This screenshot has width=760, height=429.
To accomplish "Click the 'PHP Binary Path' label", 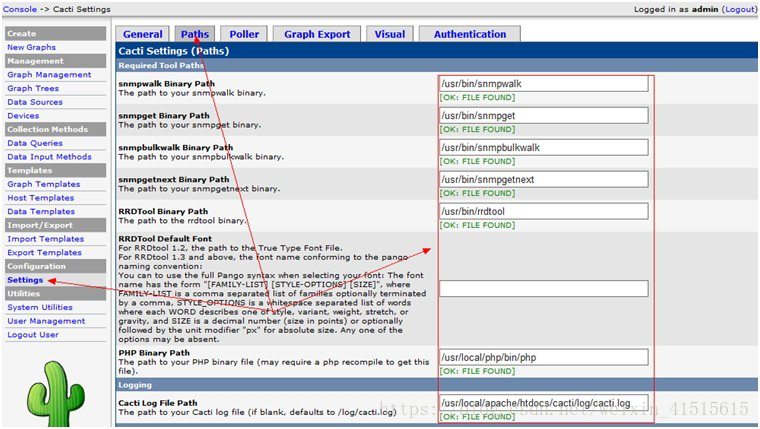I will [x=154, y=353].
